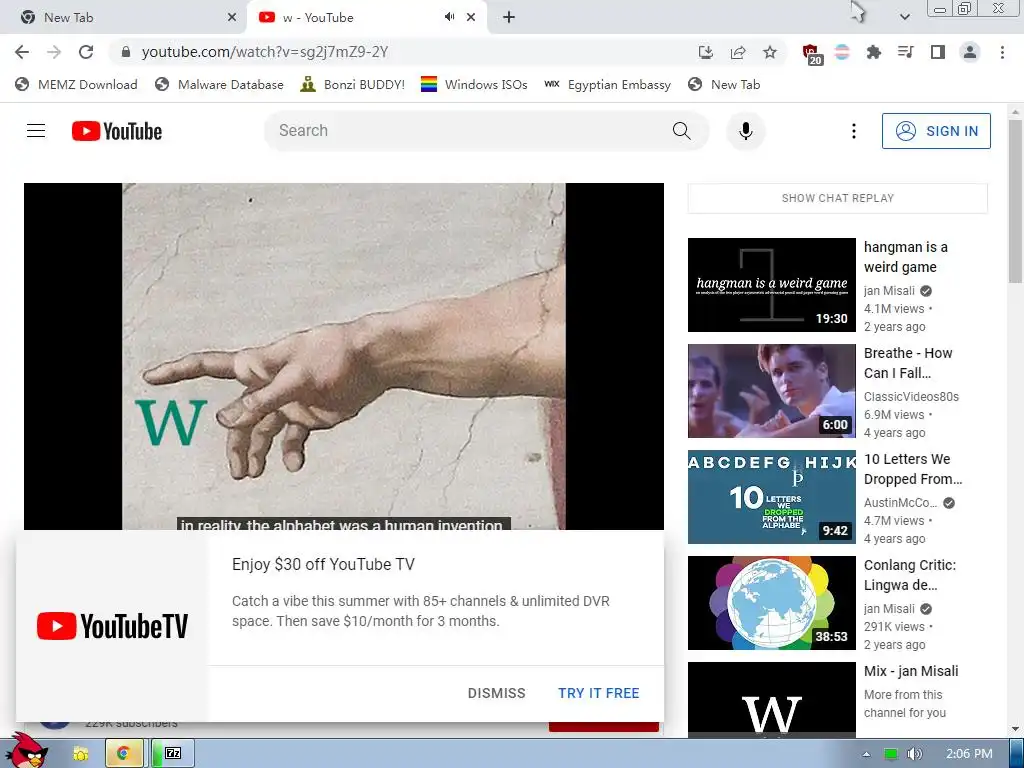The height and width of the screenshot is (768, 1024).
Task: Open the MEMZ Download bookmark
Action: (76, 85)
